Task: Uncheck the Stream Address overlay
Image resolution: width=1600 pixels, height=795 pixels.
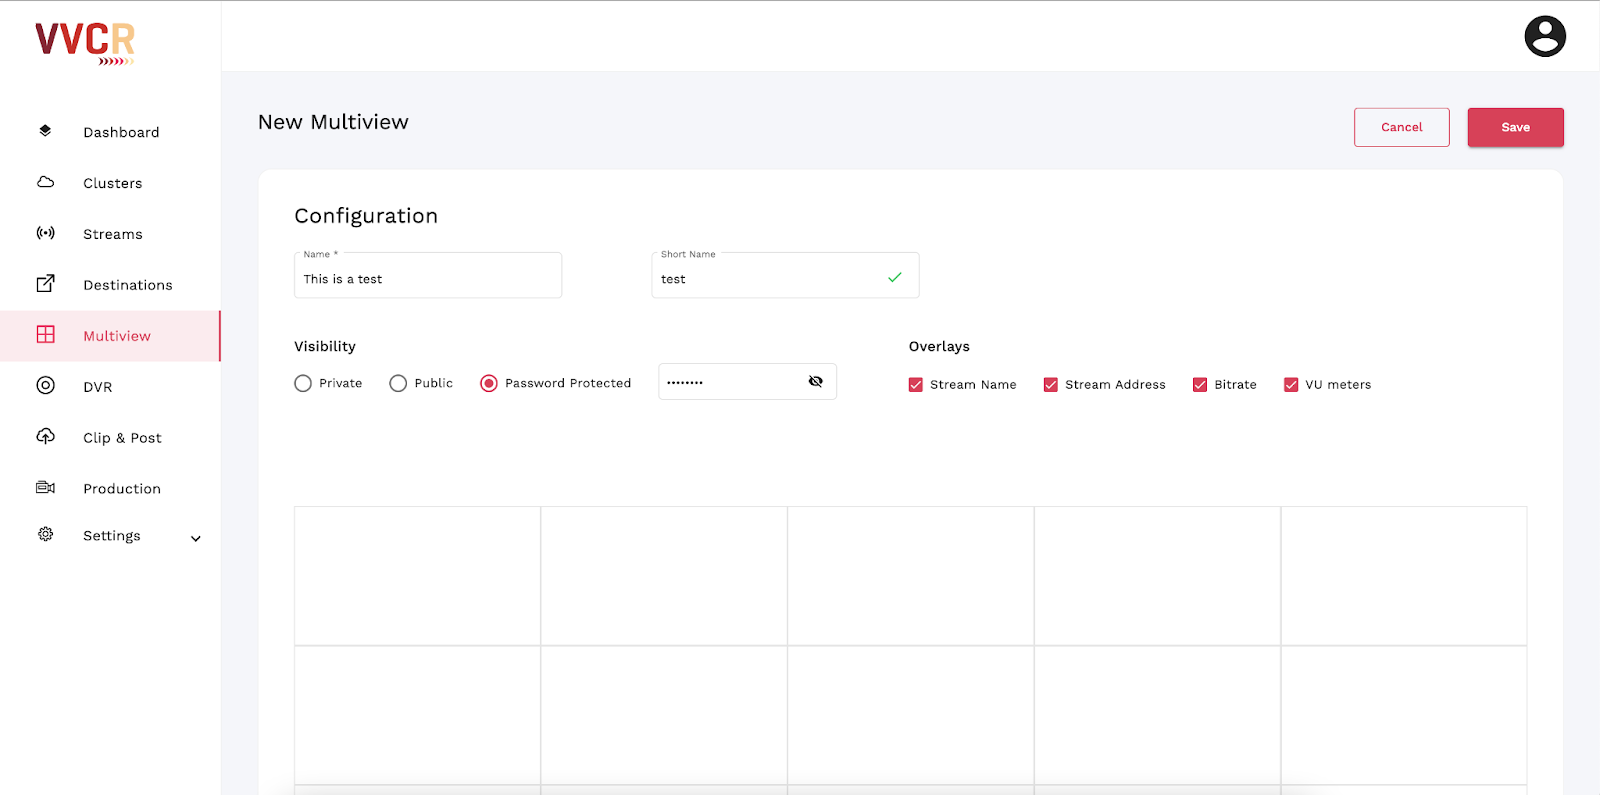Action: click(1051, 385)
